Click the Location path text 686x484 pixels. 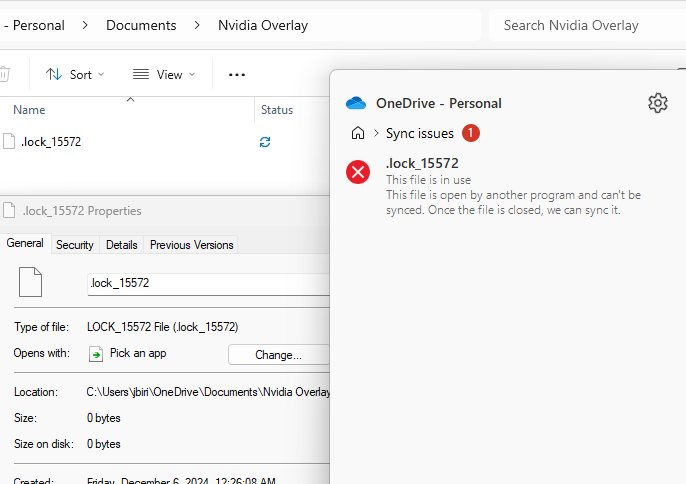(208, 392)
